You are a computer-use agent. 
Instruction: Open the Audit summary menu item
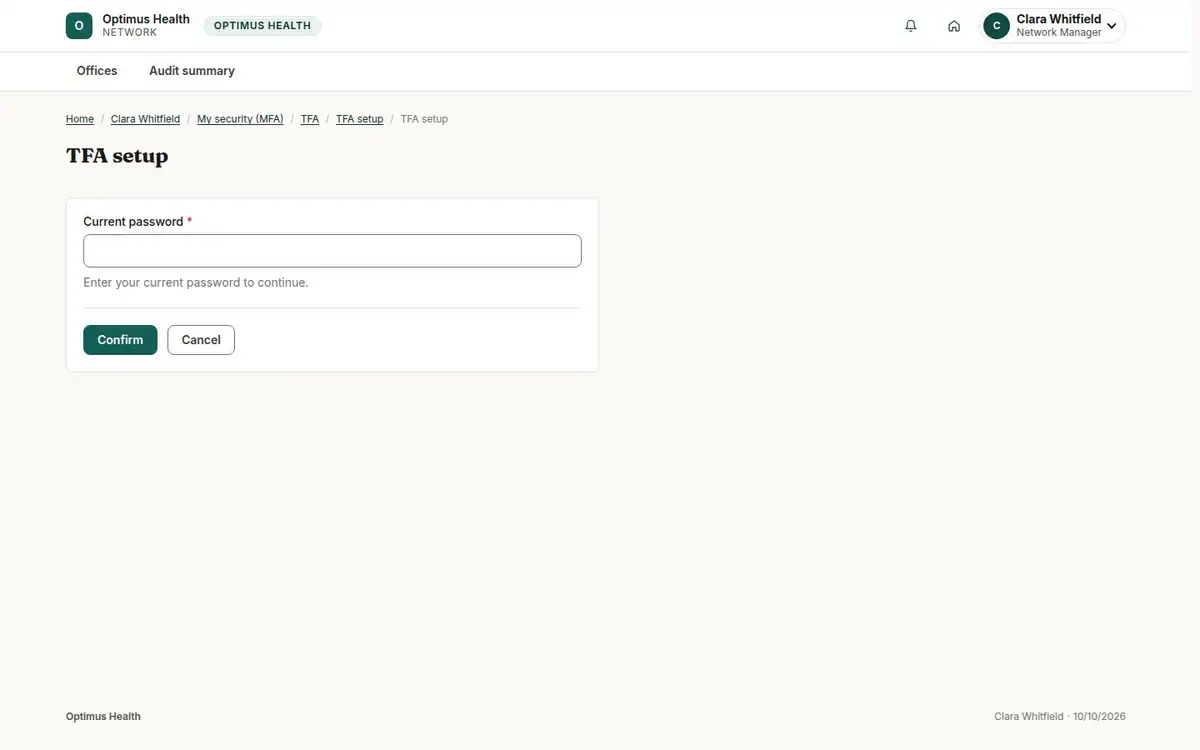[192, 71]
